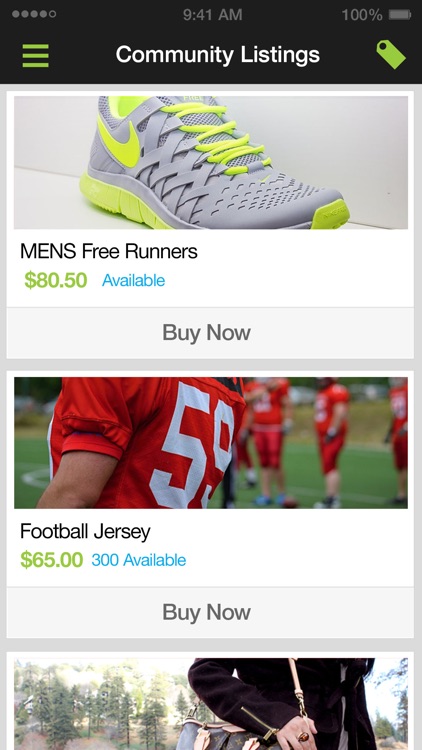The width and height of the screenshot is (422, 750).
Task: Buy the MENS Free Runners now
Action: tap(210, 333)
